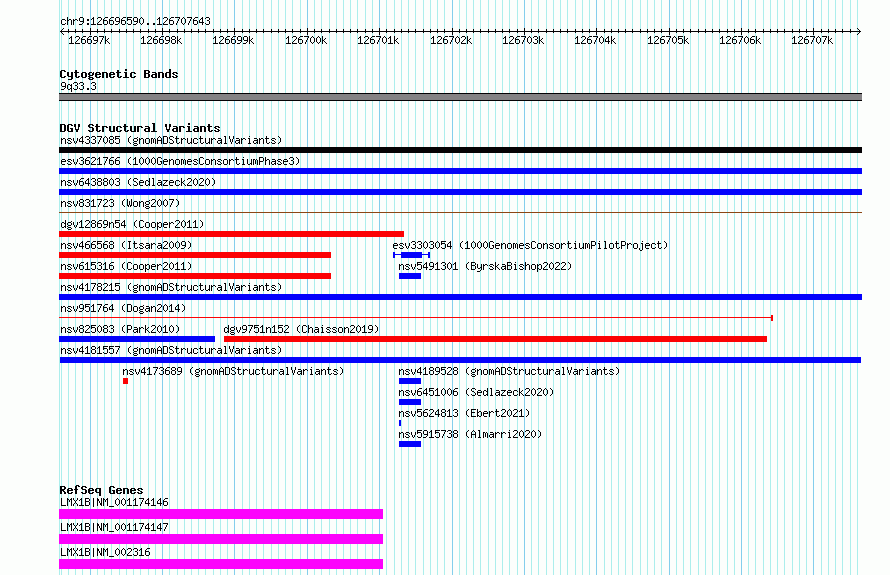Click the 126706k ruler position label

740,40
